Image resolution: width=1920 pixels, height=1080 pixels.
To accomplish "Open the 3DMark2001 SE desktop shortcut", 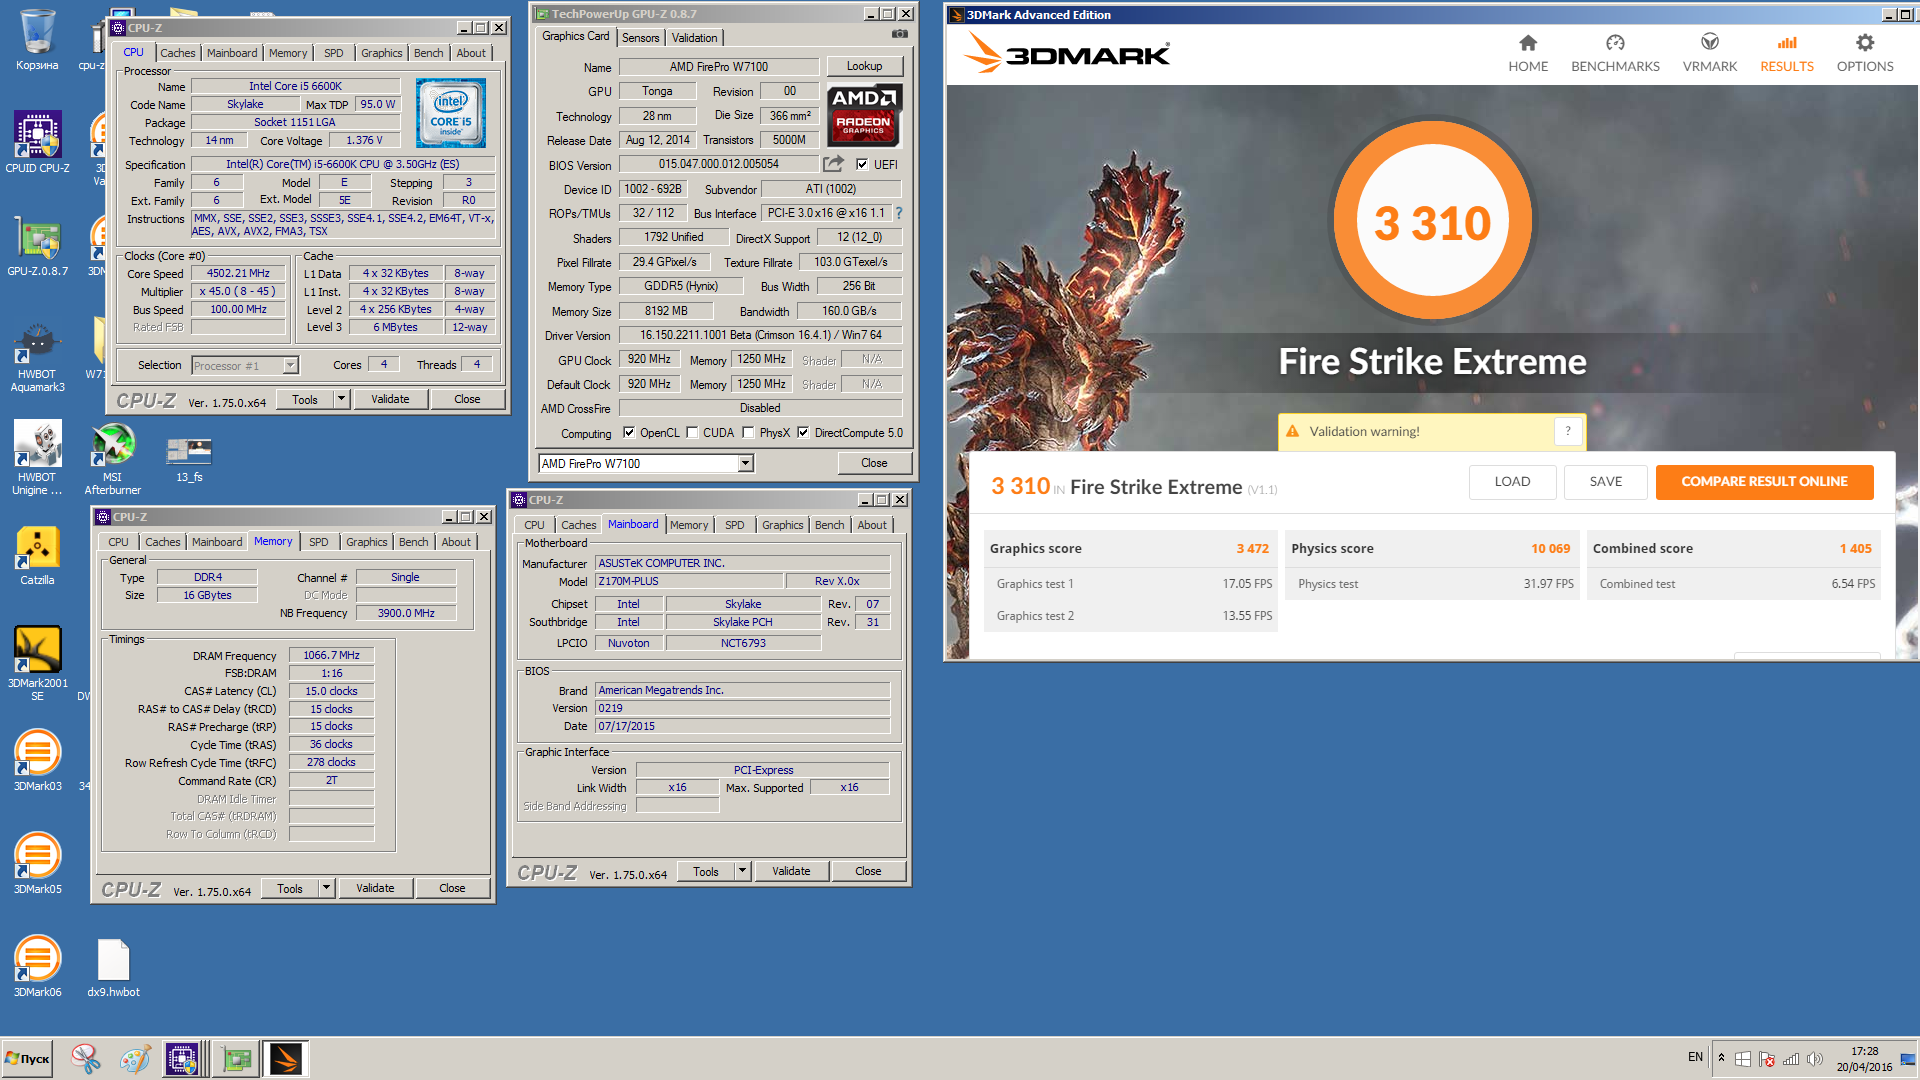I will tap(37, 662).
